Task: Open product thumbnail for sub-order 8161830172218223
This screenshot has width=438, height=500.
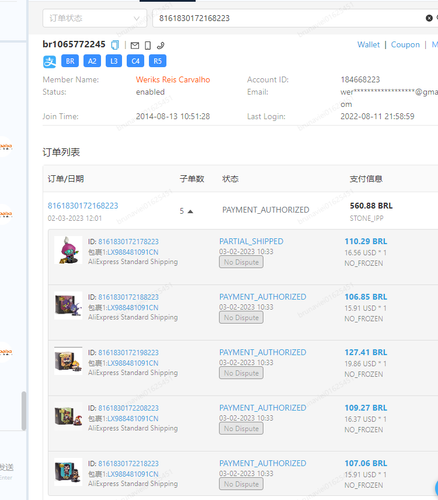Action: pyautogui.click(x=68, y=472)
